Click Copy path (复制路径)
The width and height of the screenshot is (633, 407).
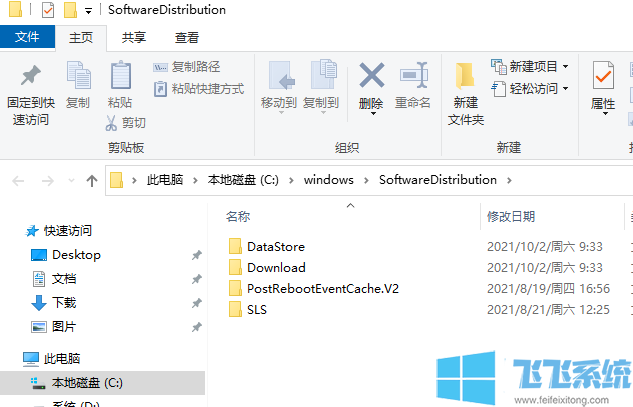[187, 67]
